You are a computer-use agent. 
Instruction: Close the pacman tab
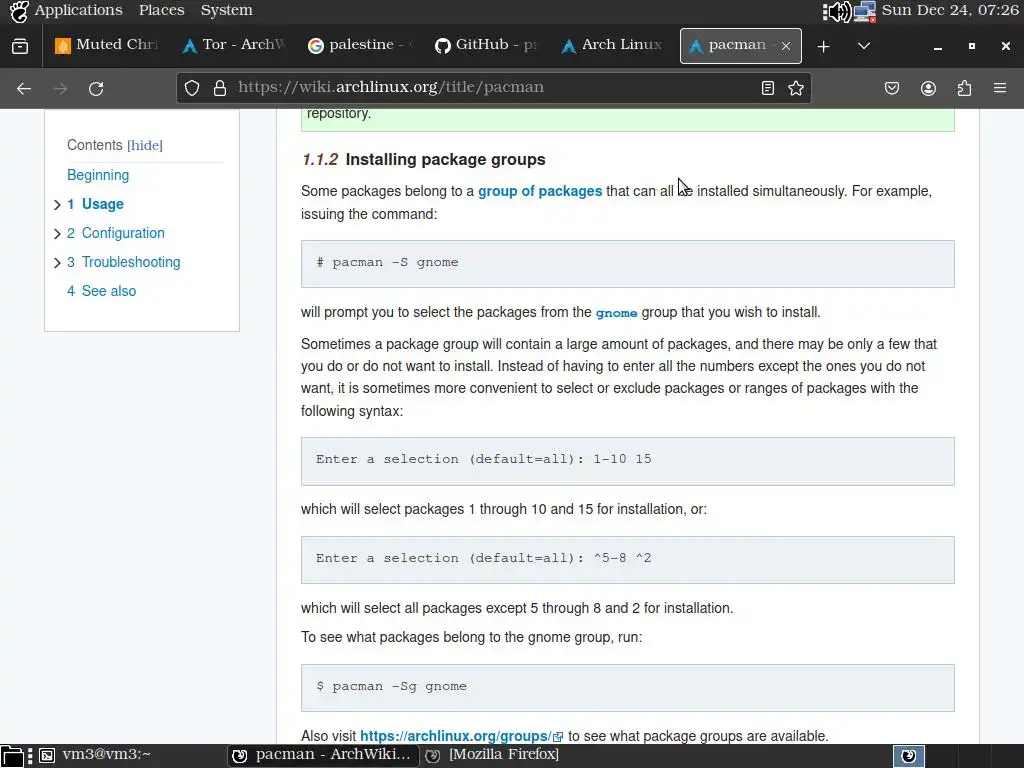(786, 46)
